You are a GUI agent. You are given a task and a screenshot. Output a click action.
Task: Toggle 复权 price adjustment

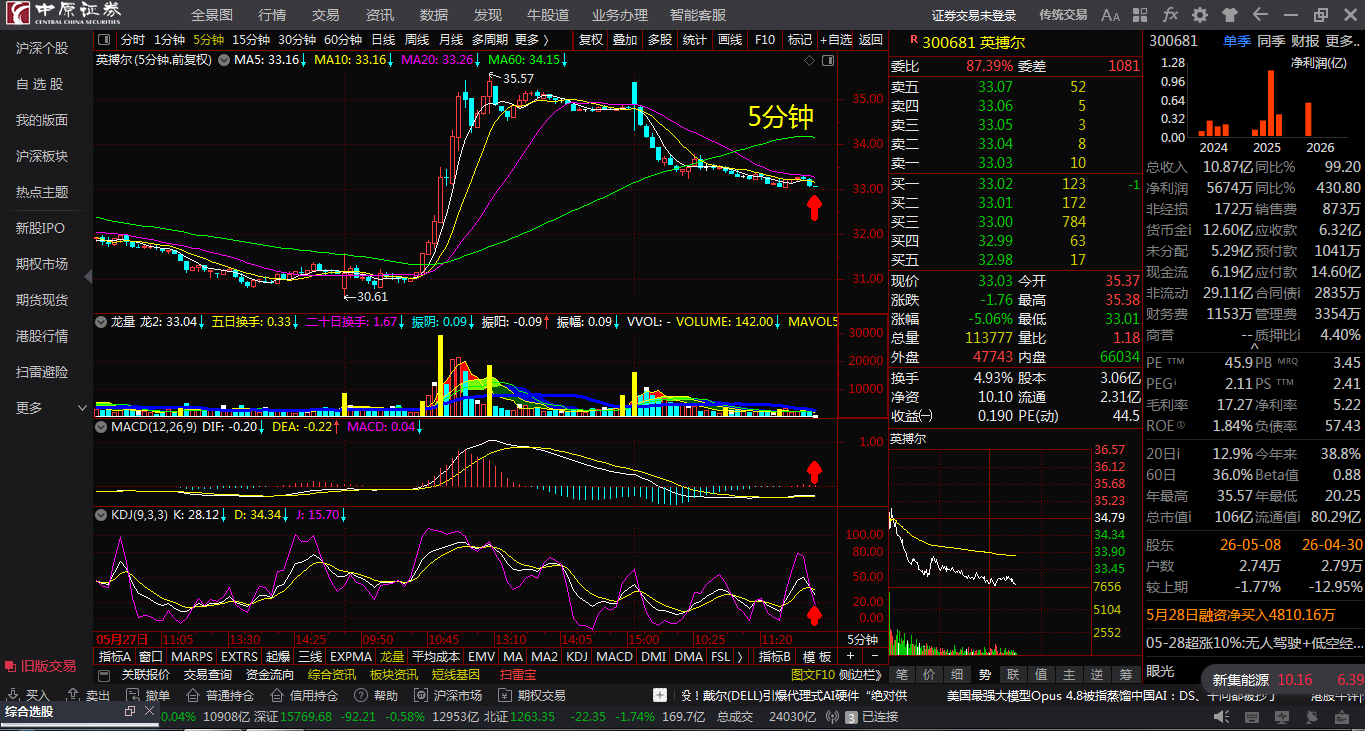point(591,39)
